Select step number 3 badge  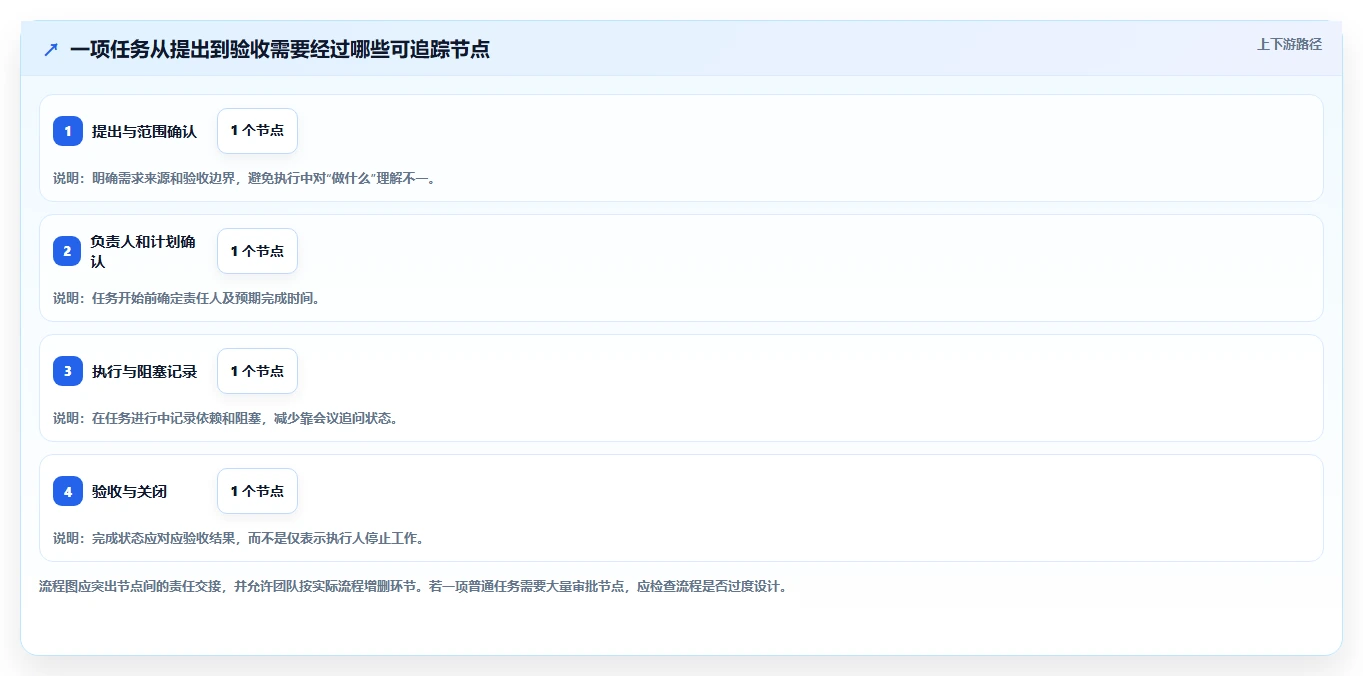(x=68, y=371)
